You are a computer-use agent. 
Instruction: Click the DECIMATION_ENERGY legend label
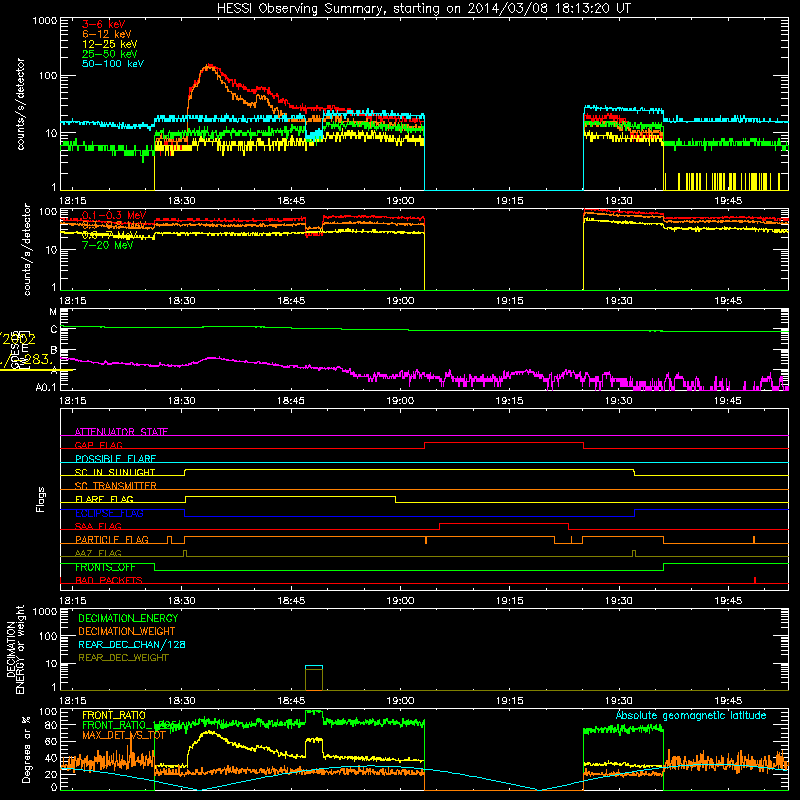tap(128, 618)
